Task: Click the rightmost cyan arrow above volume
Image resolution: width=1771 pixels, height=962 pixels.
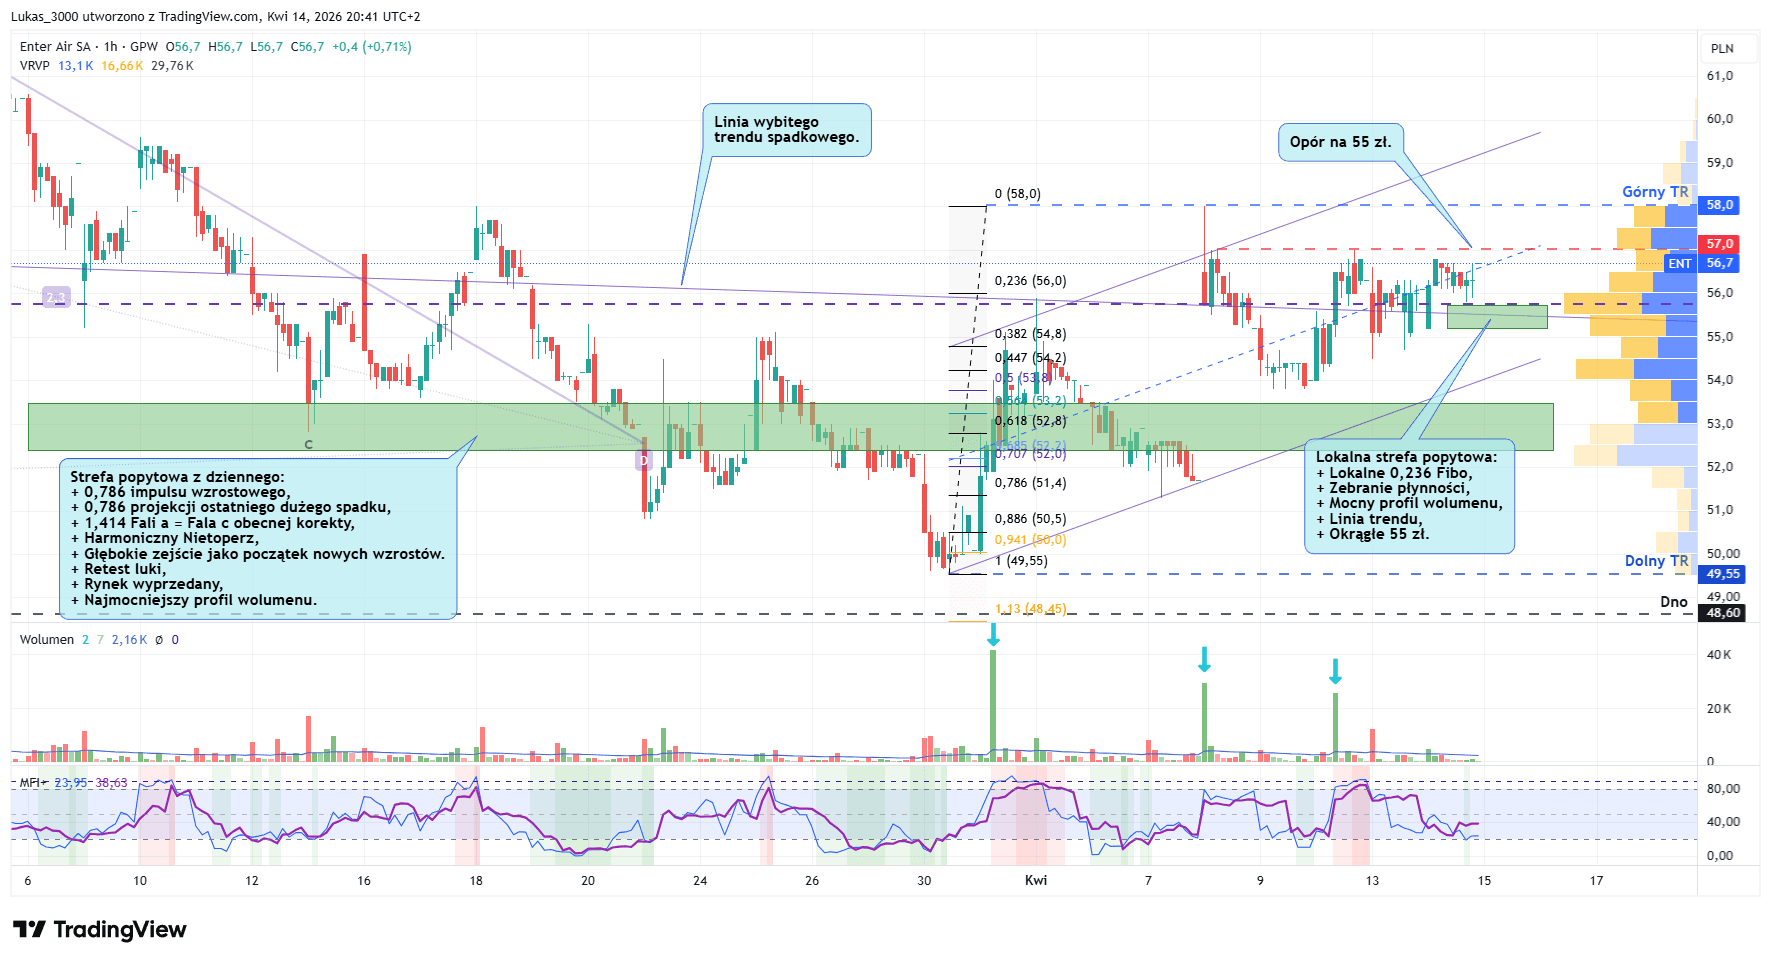Action: tap(1335, 671)
